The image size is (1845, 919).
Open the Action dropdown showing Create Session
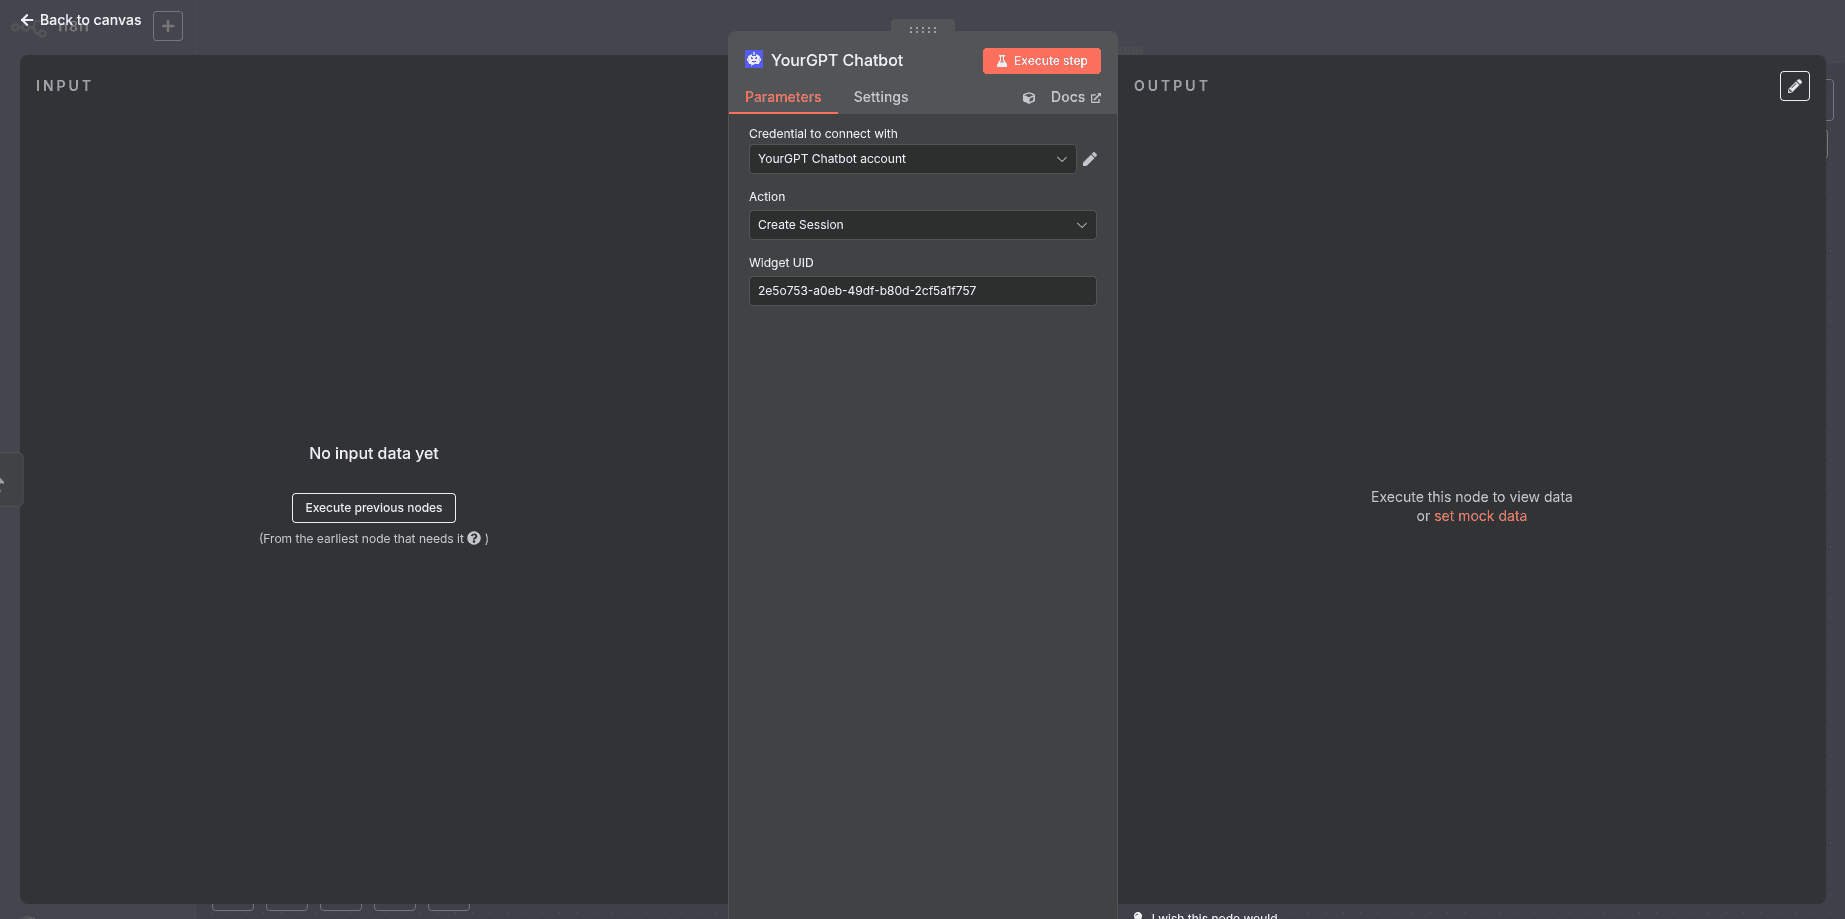click(922, 225)
